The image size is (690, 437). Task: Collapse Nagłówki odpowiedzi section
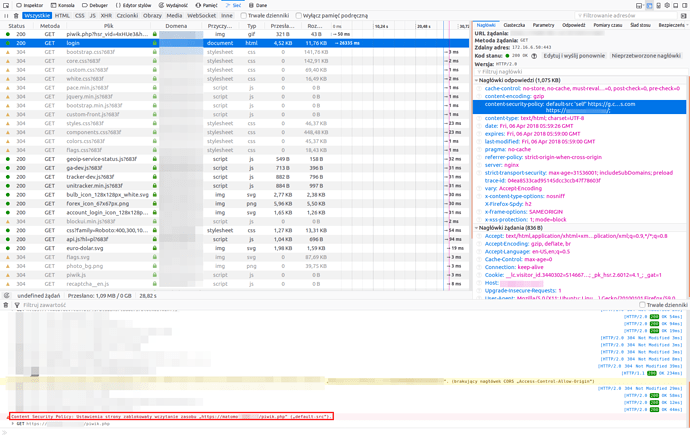(x=477, y=81)
